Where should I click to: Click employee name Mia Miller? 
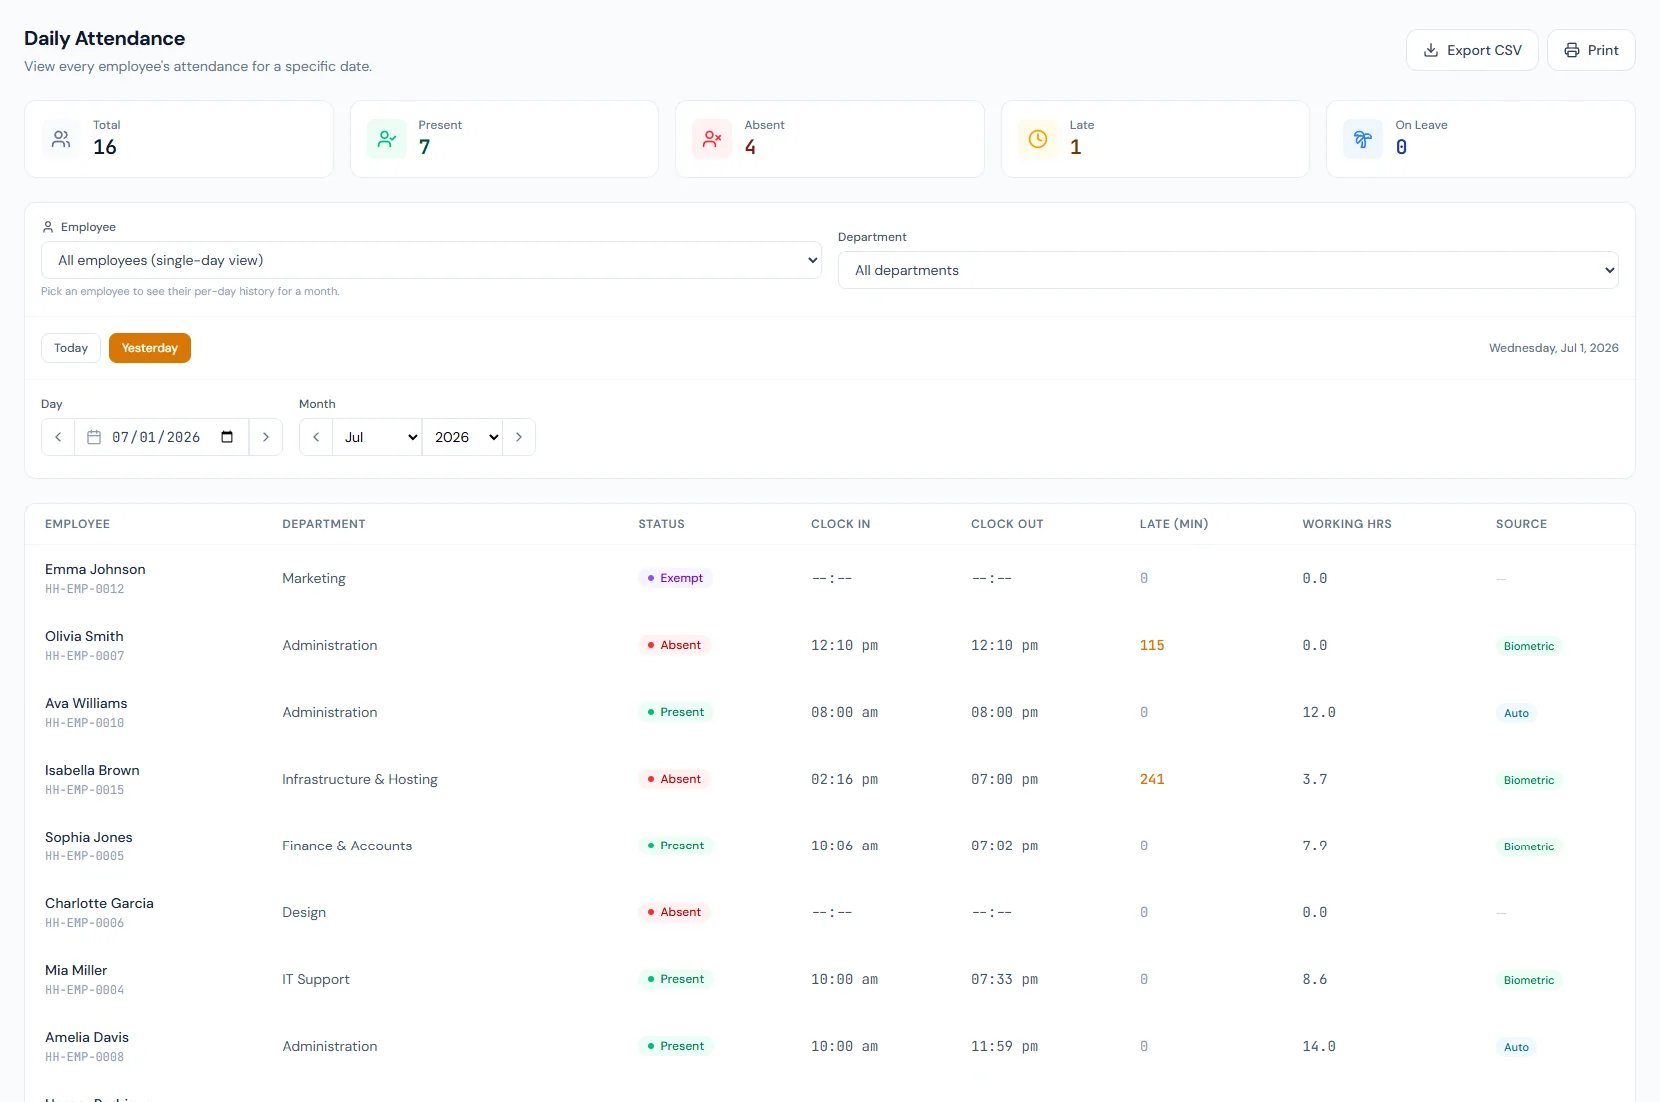tap(76, 970)
